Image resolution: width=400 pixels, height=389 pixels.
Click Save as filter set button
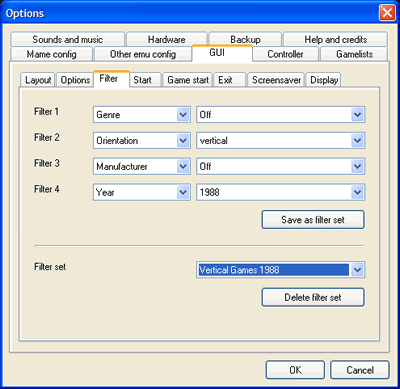pyautogui.click(x=313, y=220)
